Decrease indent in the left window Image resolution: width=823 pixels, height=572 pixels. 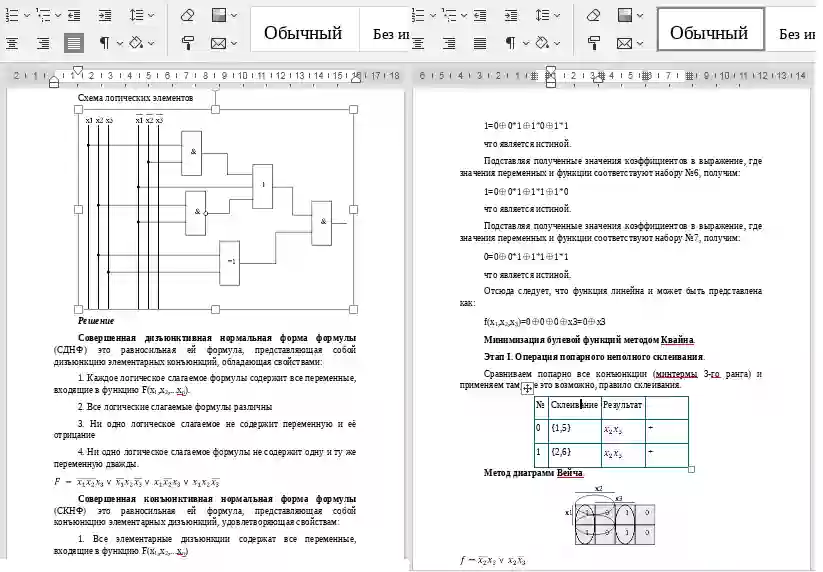coord(74,16)
